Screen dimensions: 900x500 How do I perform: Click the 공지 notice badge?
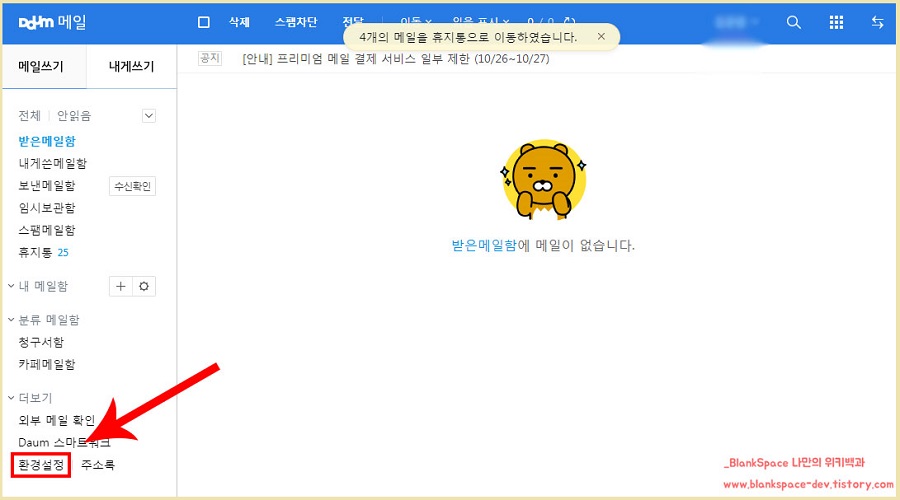tap(210, 58)
